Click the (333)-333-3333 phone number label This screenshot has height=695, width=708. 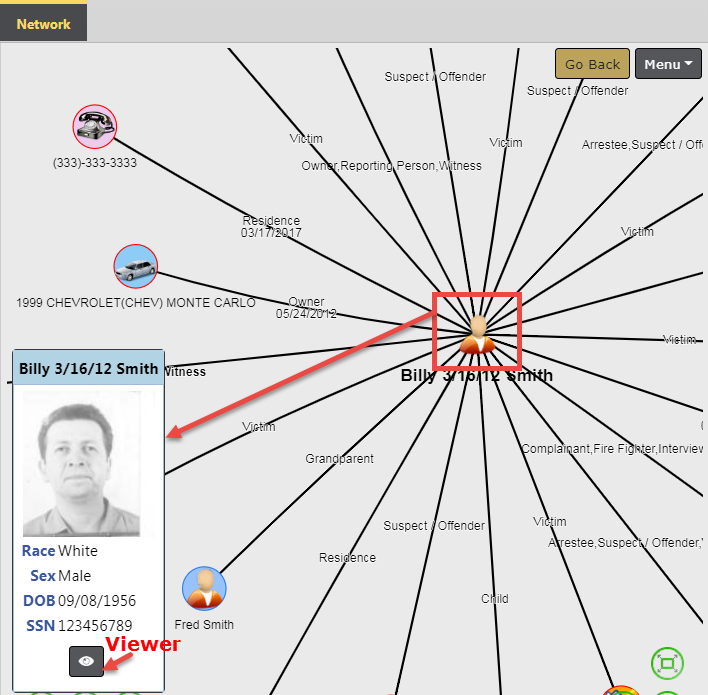95,162
